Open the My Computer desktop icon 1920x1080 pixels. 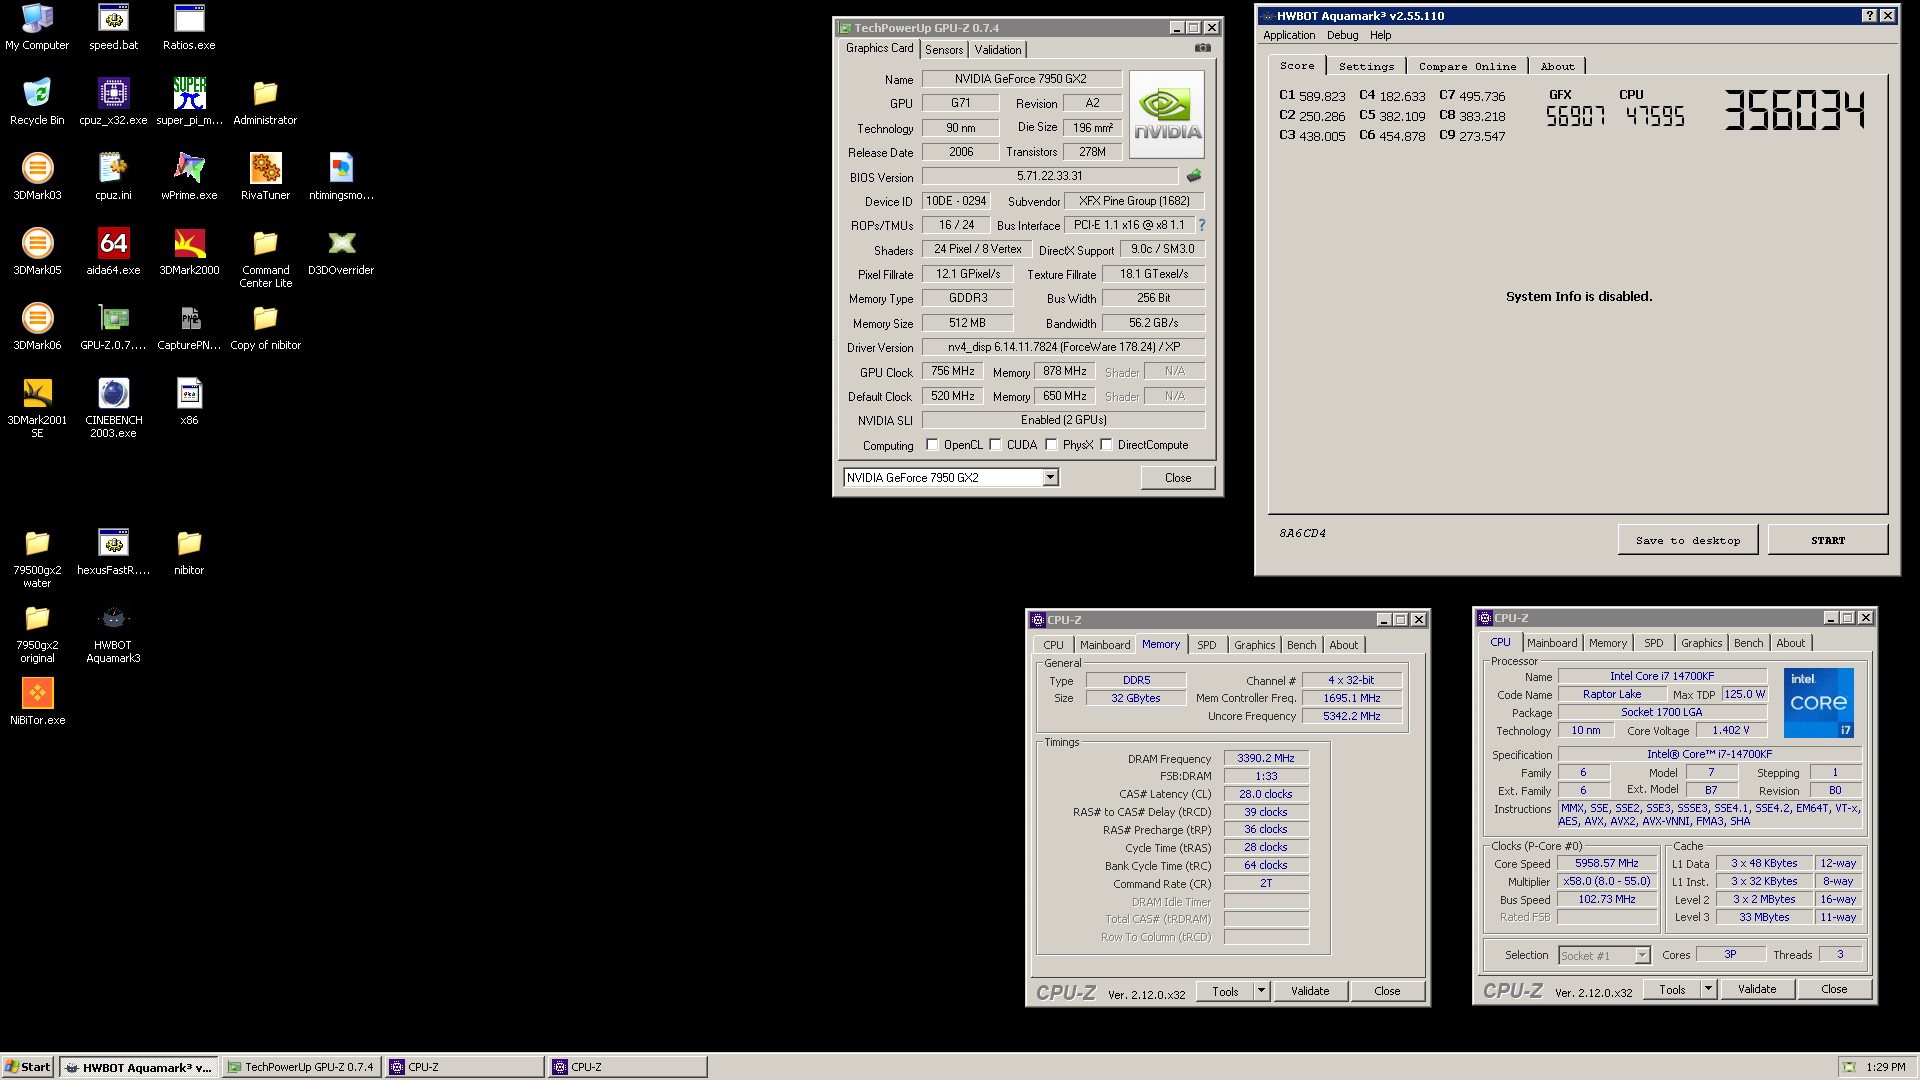(37, 27)
